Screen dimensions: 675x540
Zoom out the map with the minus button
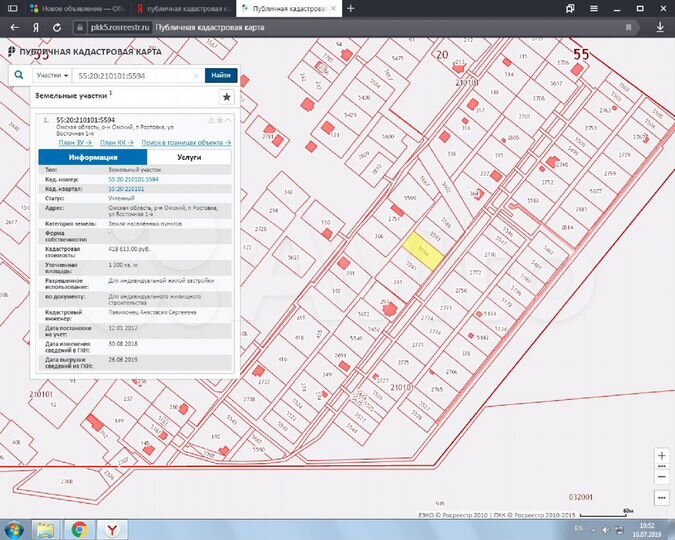[x=662, y=477]
